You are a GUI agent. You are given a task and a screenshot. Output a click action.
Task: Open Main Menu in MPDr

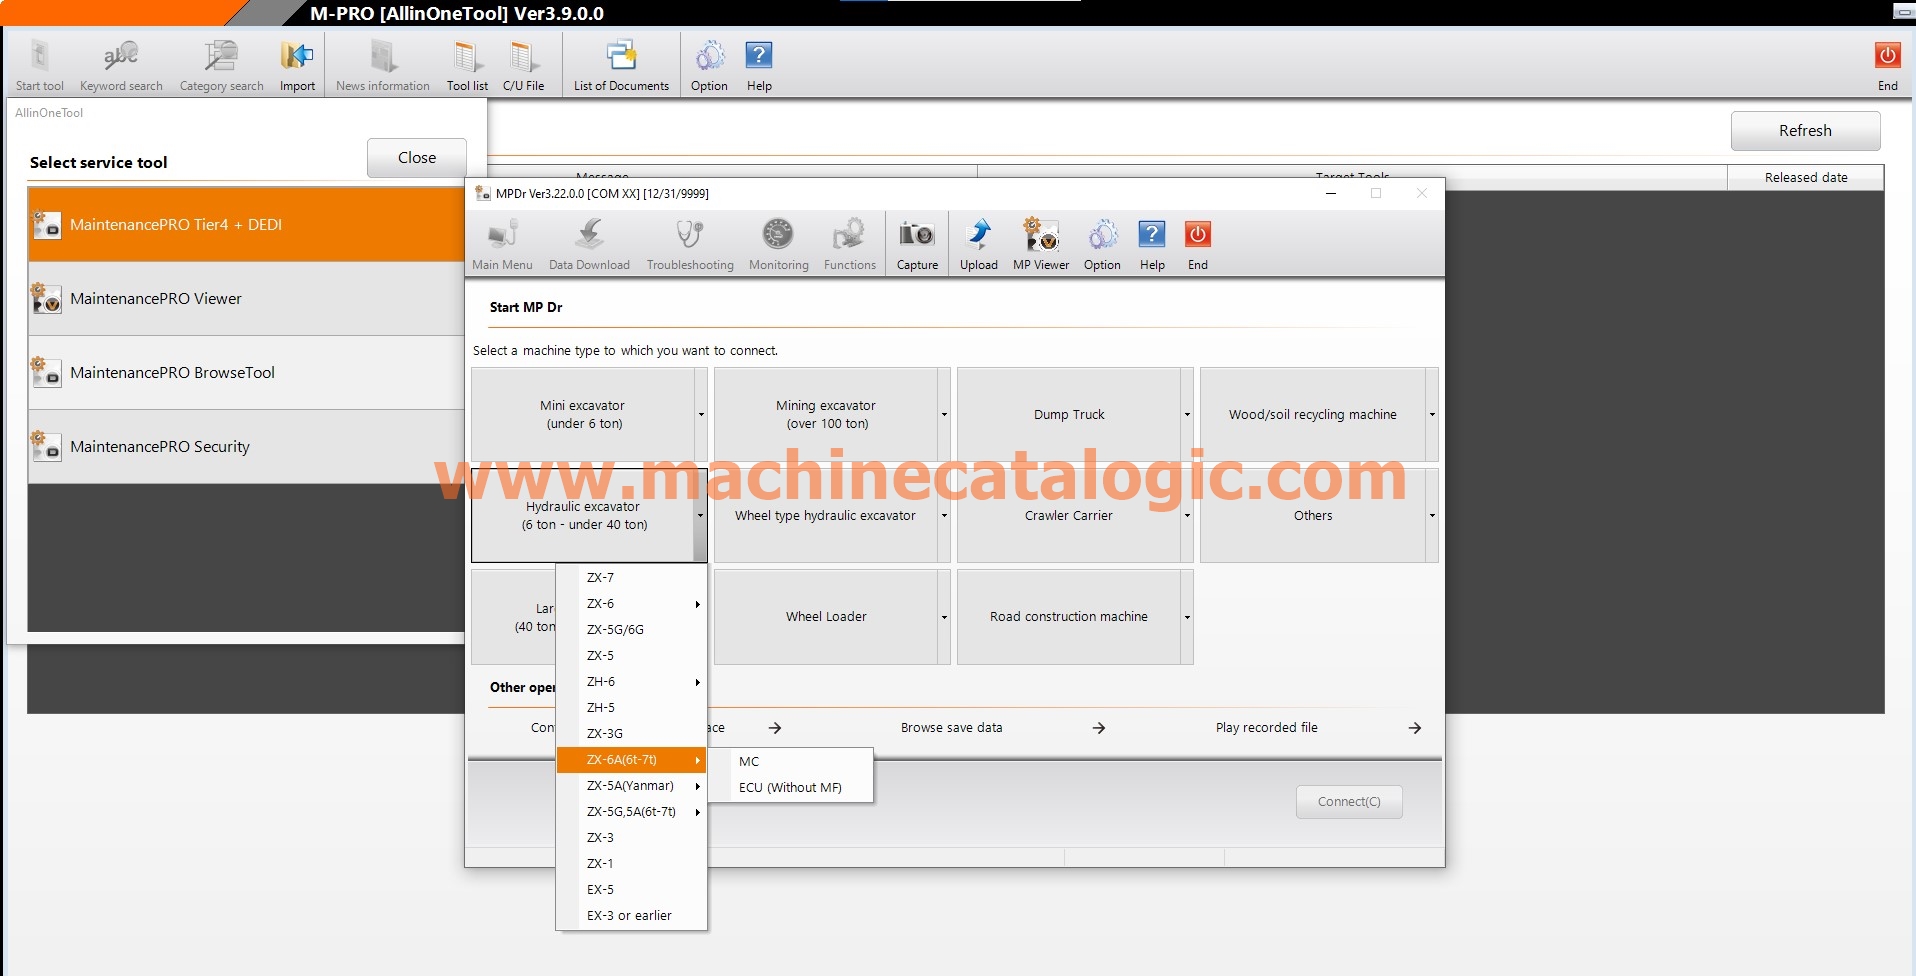502,245
